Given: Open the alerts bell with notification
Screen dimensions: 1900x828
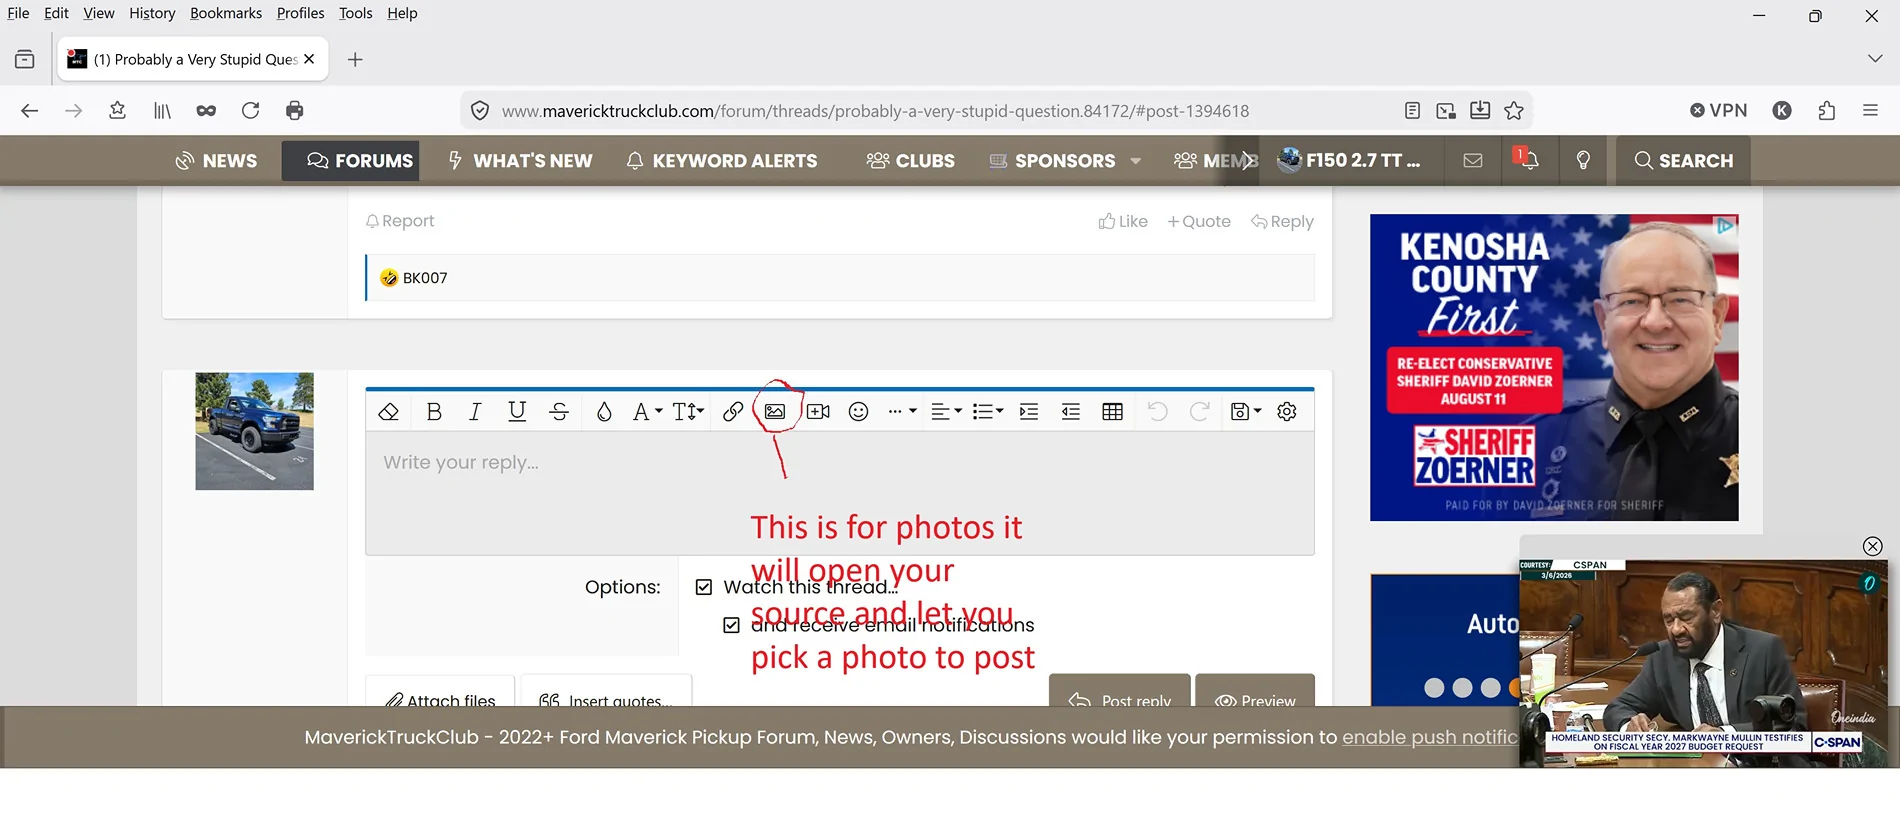Looking at the screenshot, I should click(x=1529, y=161).
